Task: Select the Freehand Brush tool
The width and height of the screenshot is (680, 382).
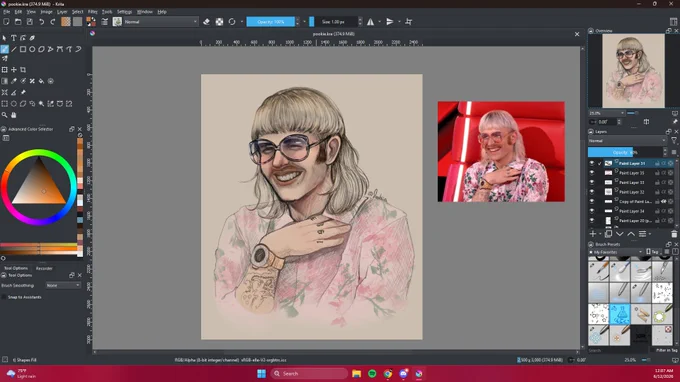Action: coord(4,49)
